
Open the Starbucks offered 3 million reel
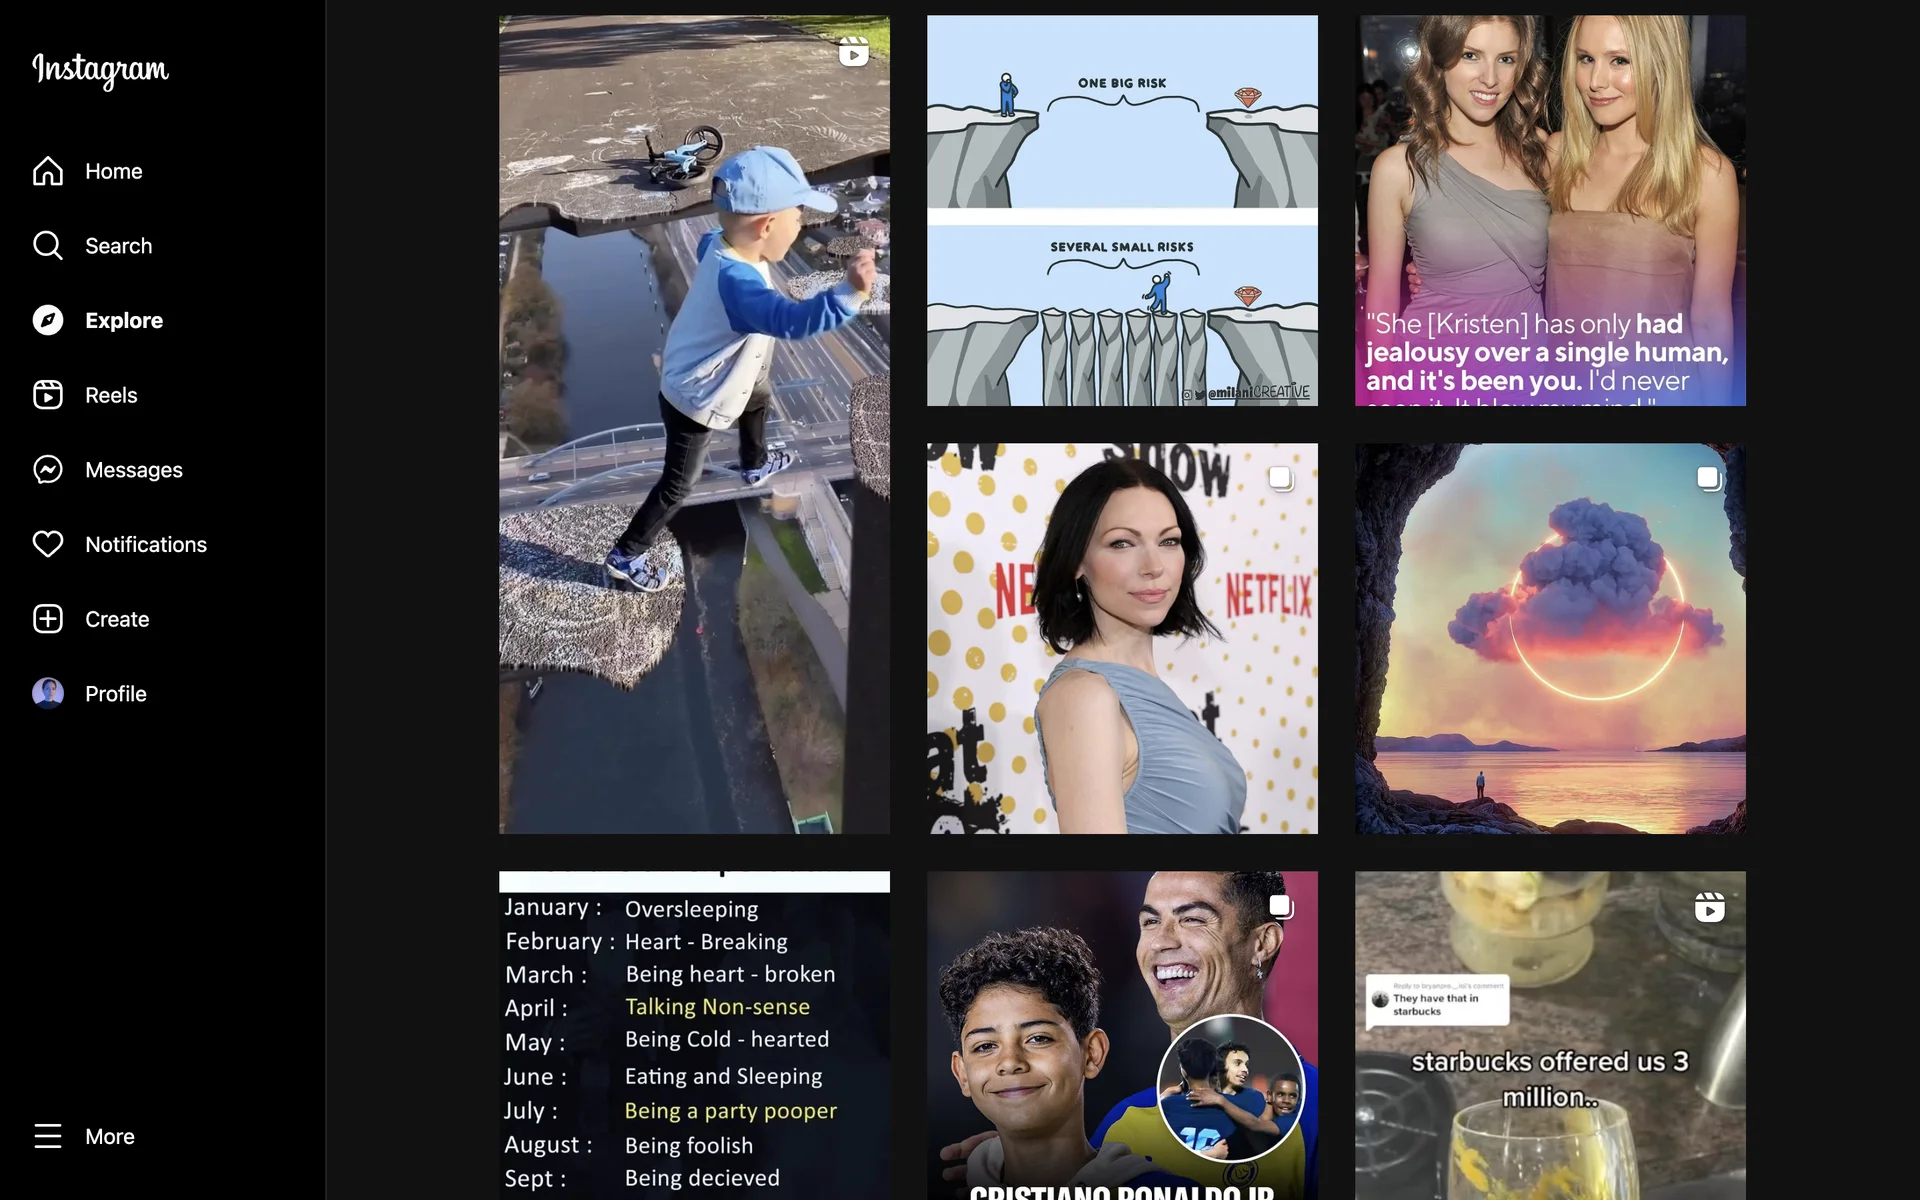1550,1035
